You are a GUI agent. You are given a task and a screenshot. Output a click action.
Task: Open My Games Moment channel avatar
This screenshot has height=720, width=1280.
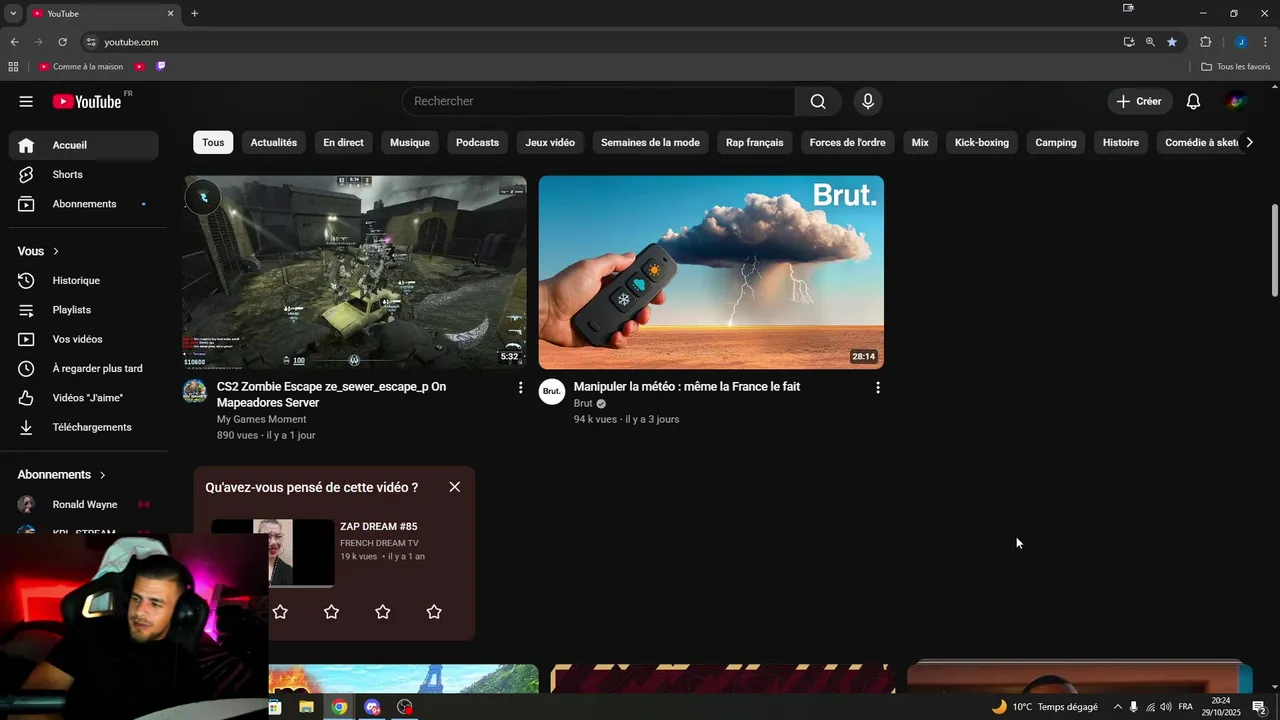pos(195,391)
